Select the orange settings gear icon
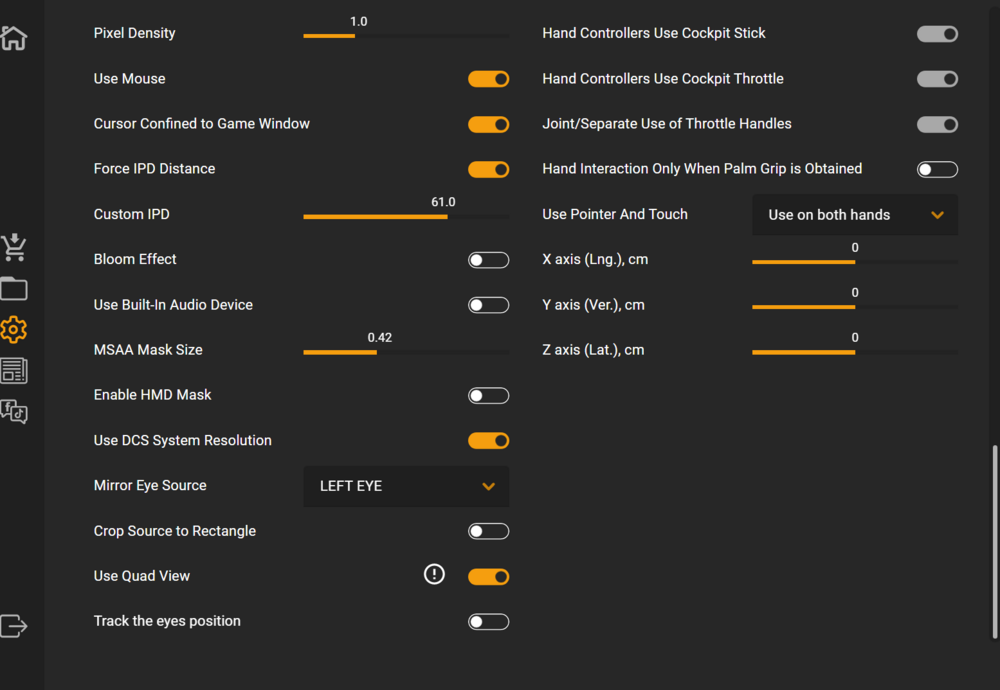1000x690 pixels. 14,330
